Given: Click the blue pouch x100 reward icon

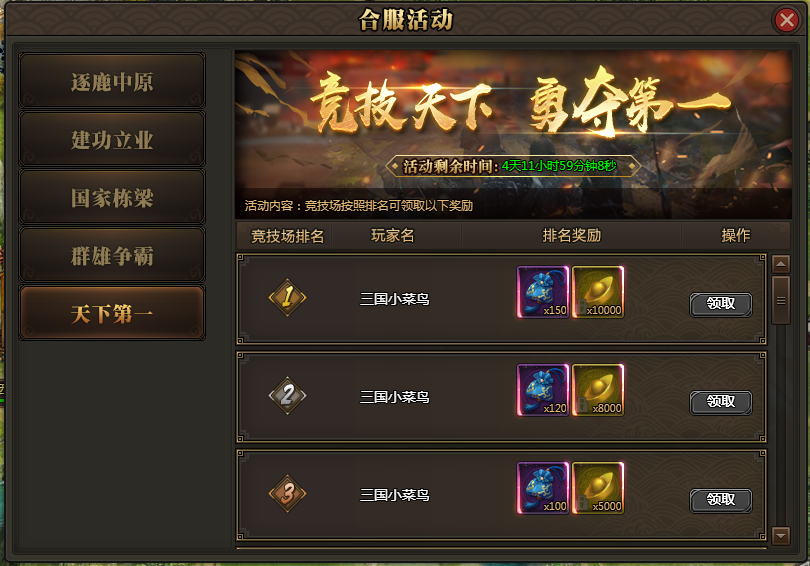Looking at the screenshot, I should point(543,488).
